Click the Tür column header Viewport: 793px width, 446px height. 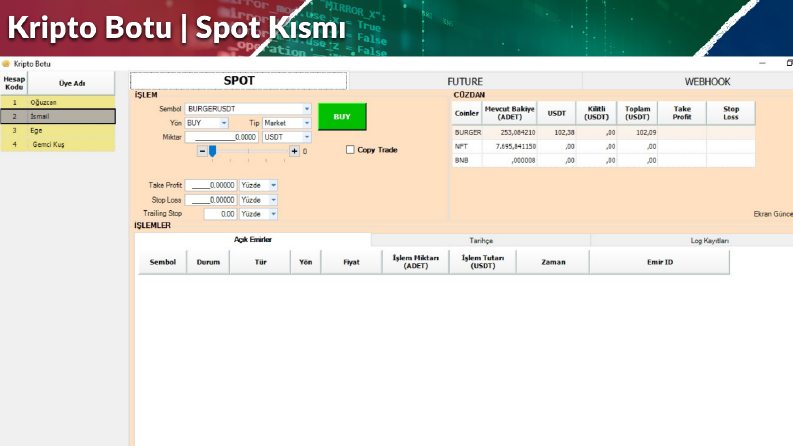click(x=260, y=262)
